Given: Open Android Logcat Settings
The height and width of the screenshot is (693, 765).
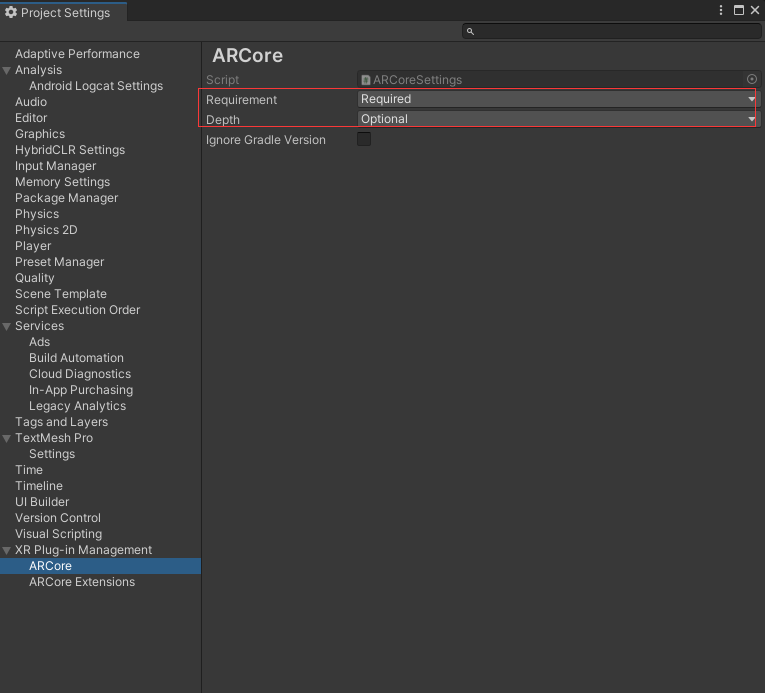Looking at the screenshot, I should [96, 86].
